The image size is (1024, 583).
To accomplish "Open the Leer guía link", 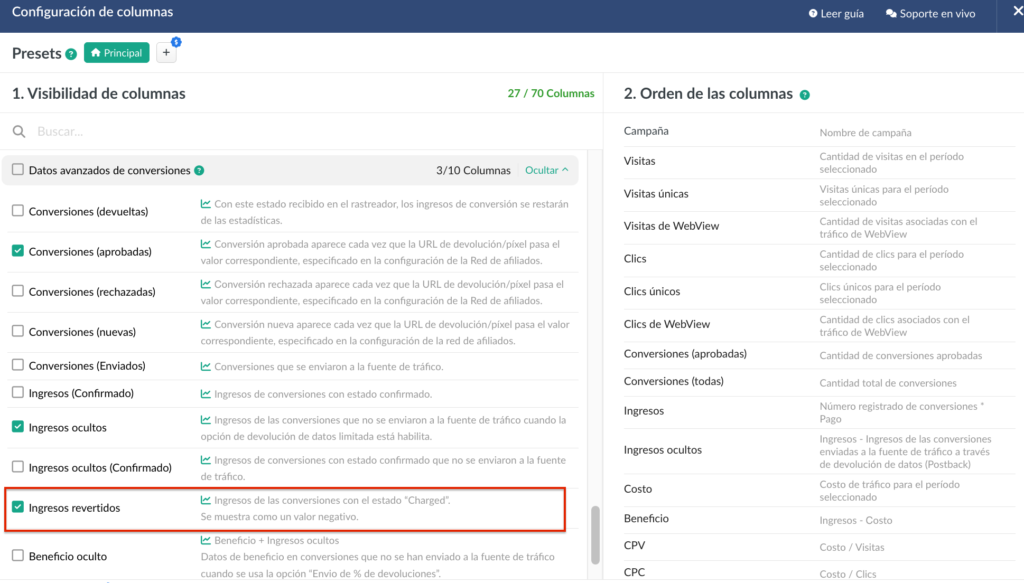I will click(x=835, y=14).
